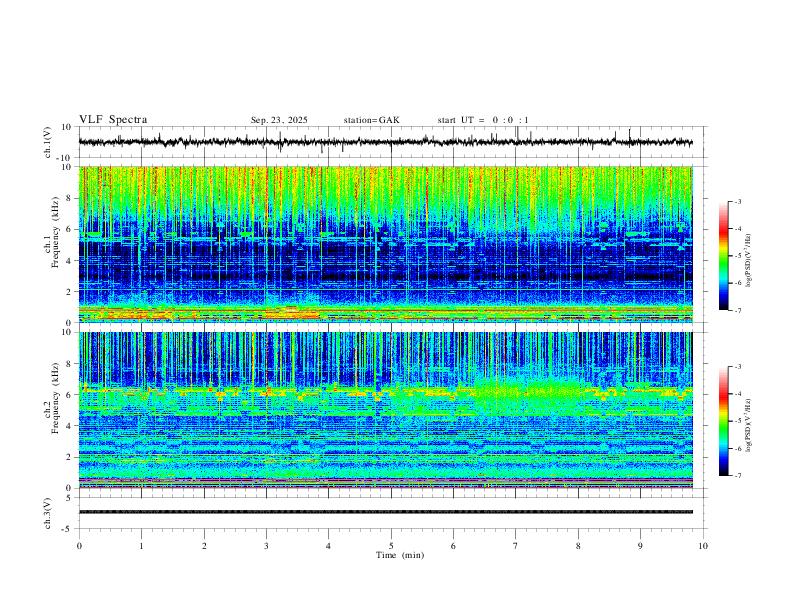The height and width of the screenshot is (612, 792).
Task: Click the 'station=GAK' label
Action: 371,120
